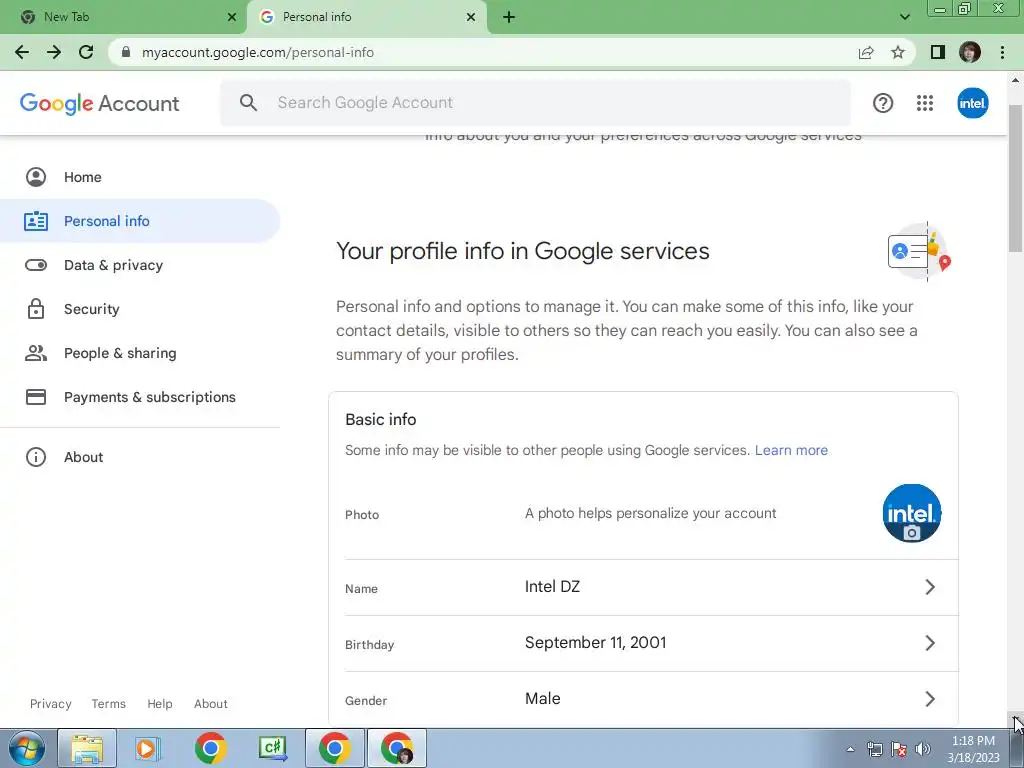This screenshot has height=768, width=1024.
Task: Share this page using the share icon
Action: 866,52
